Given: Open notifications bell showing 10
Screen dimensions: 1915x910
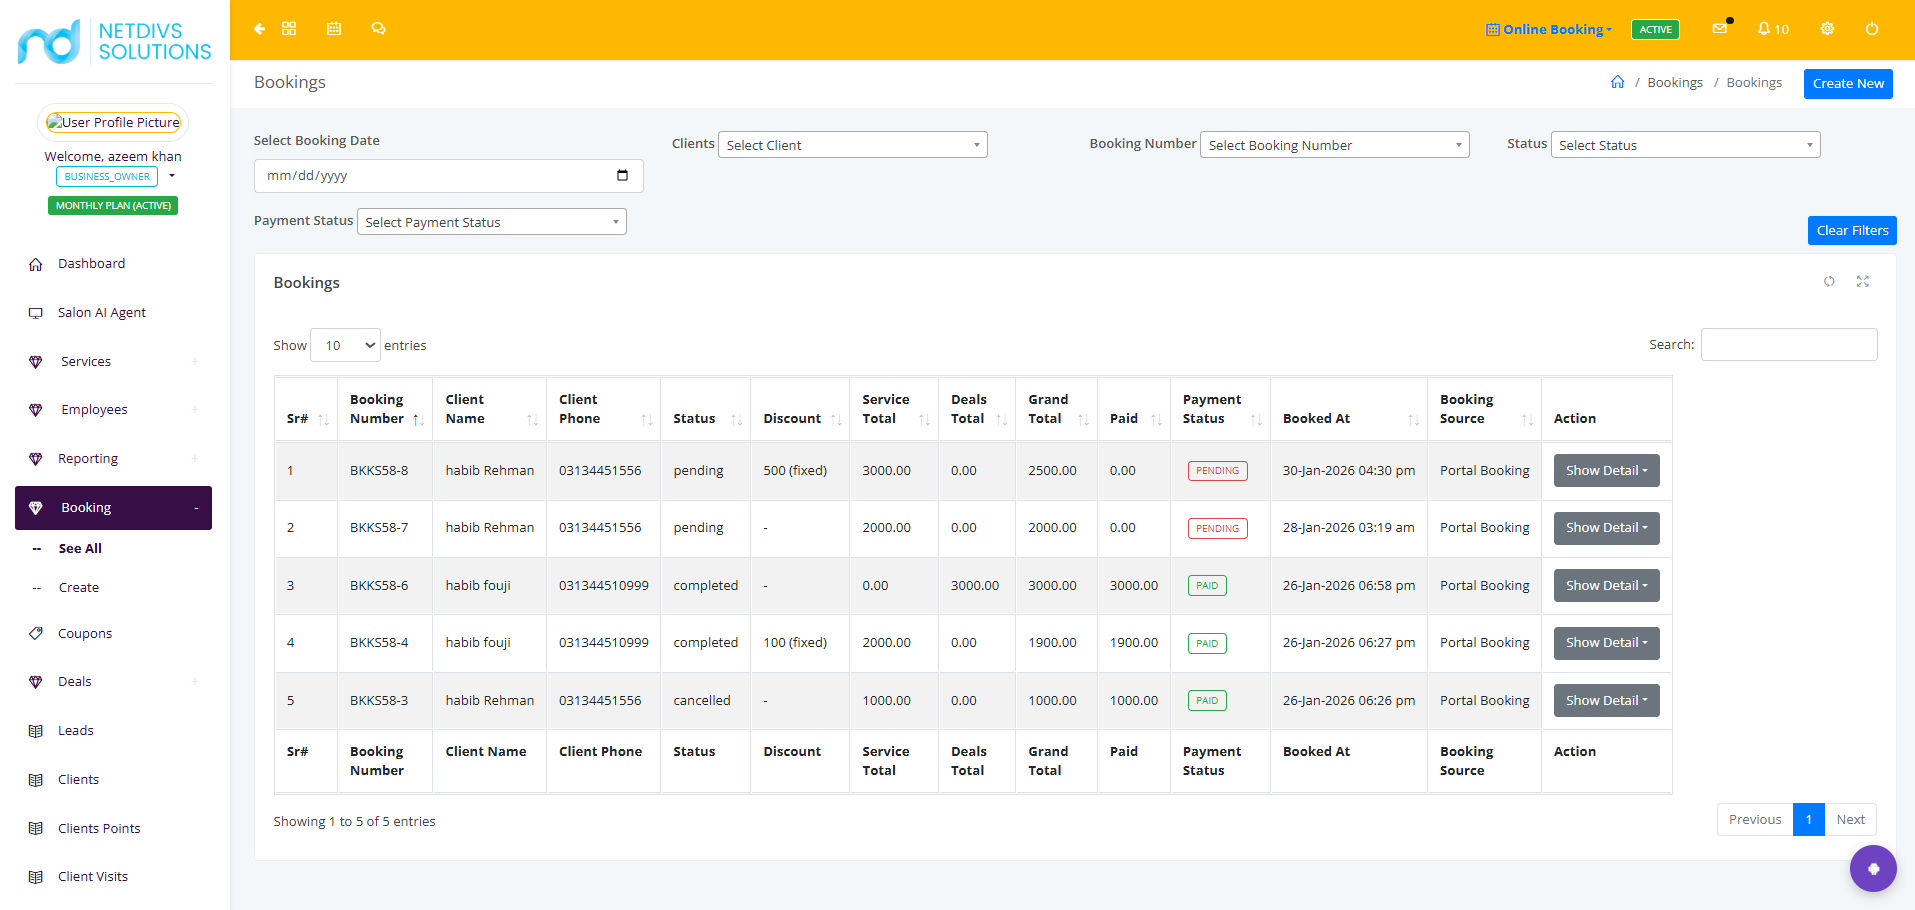Looking at the screenshot, I should [1773, 29].
